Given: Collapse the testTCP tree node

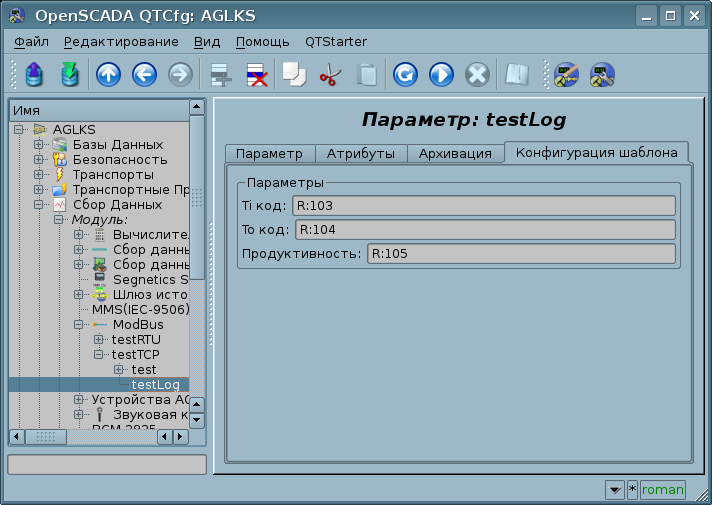Looking at the screenshot, I should click(99, 354).
